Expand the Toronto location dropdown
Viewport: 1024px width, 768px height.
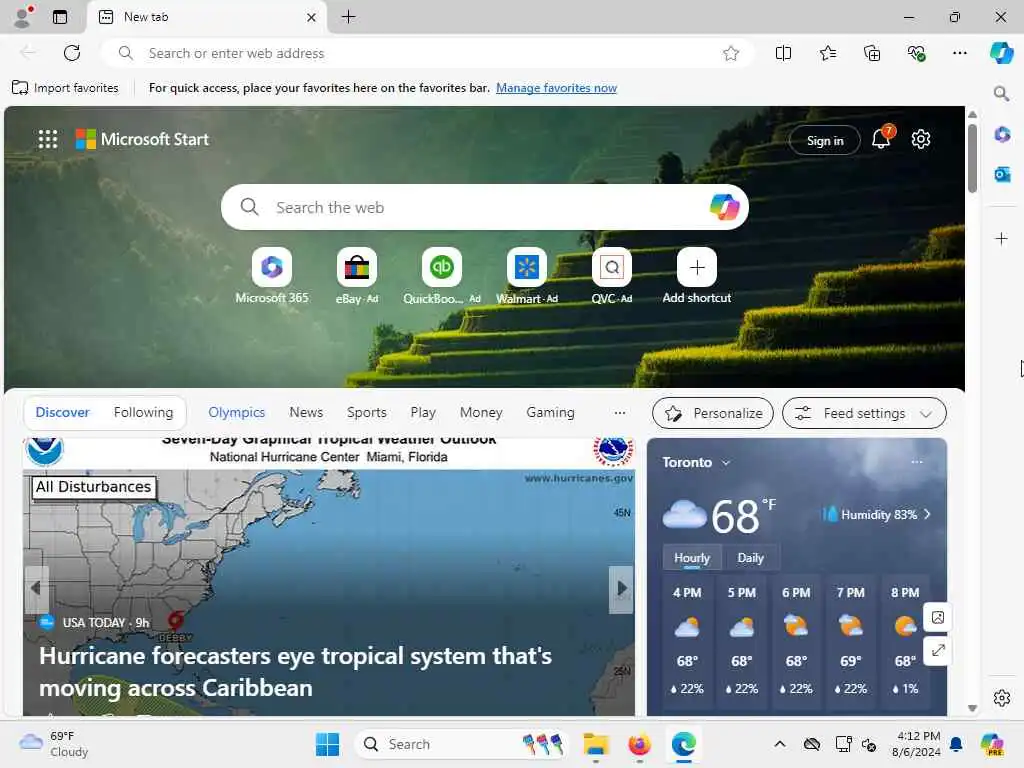696,462
